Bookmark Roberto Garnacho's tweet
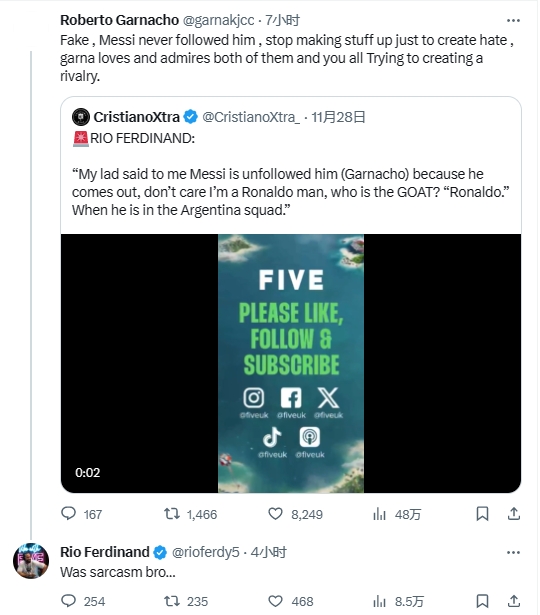Screen dimensions: 540x615 (482, 513)
